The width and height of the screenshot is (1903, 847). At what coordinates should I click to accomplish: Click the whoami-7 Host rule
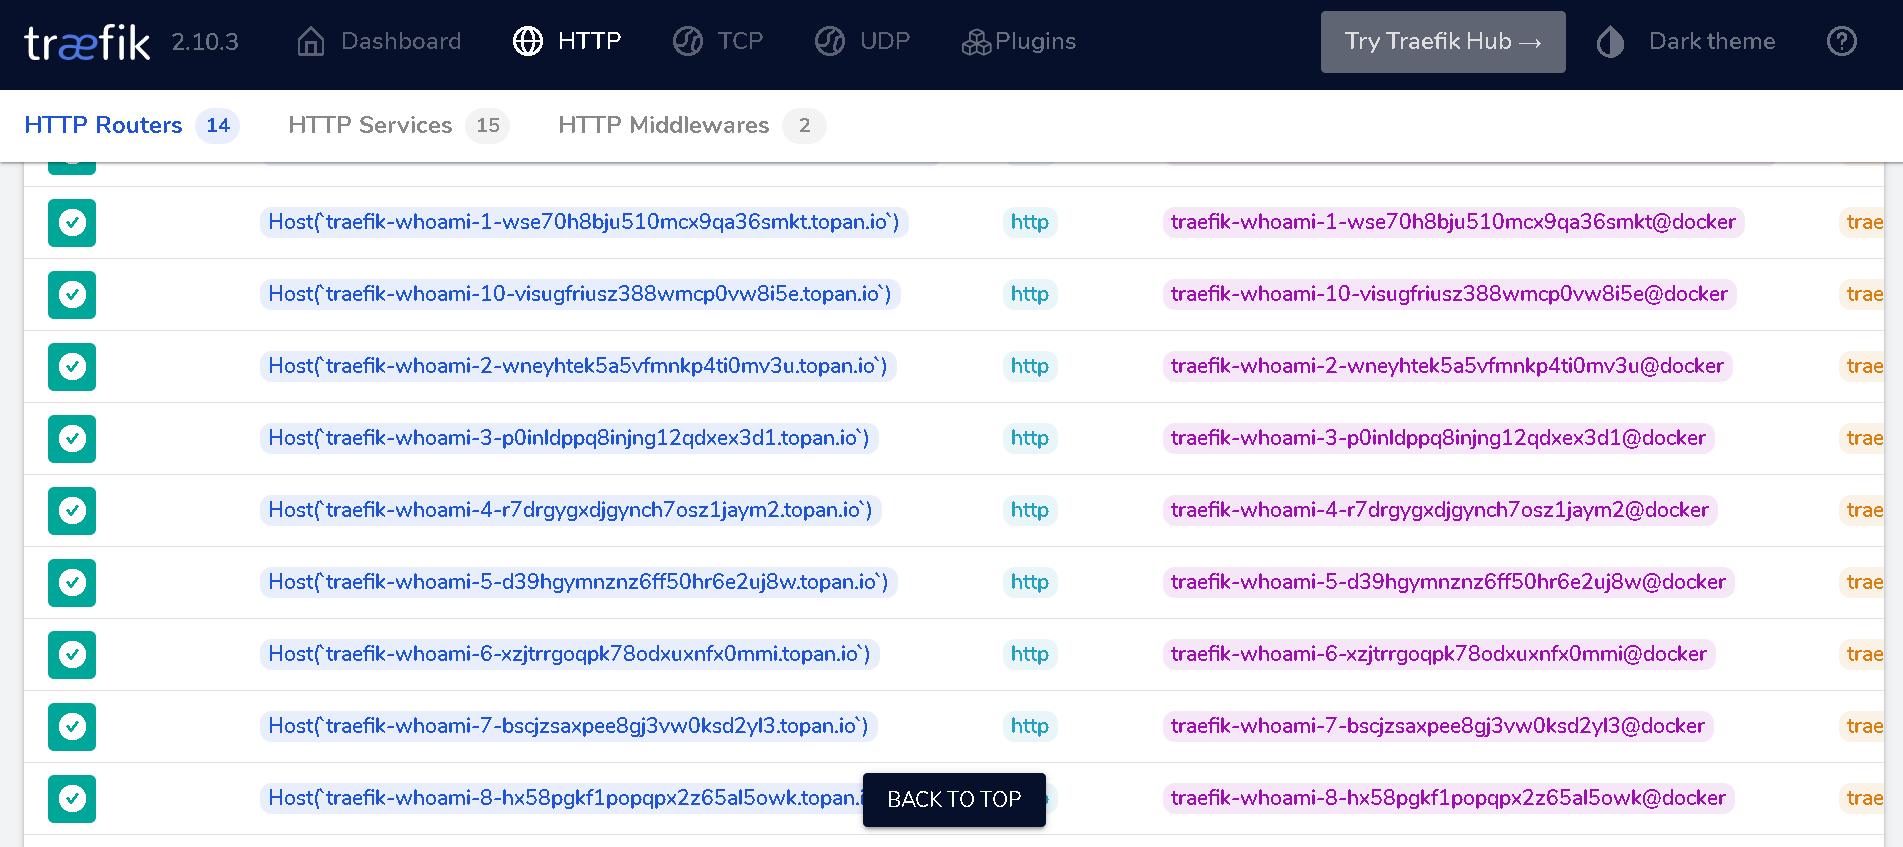coord(568,726)
